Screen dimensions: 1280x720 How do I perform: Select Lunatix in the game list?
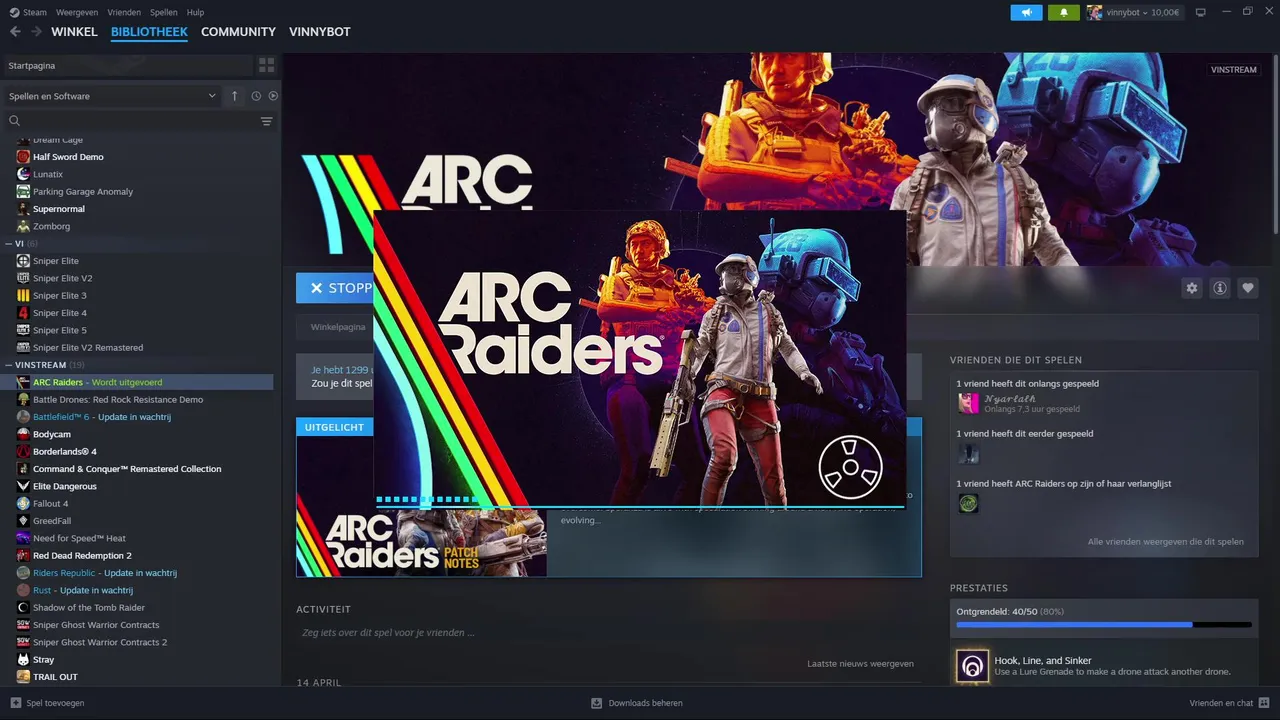pyautogui.click(x=48, y=174)
